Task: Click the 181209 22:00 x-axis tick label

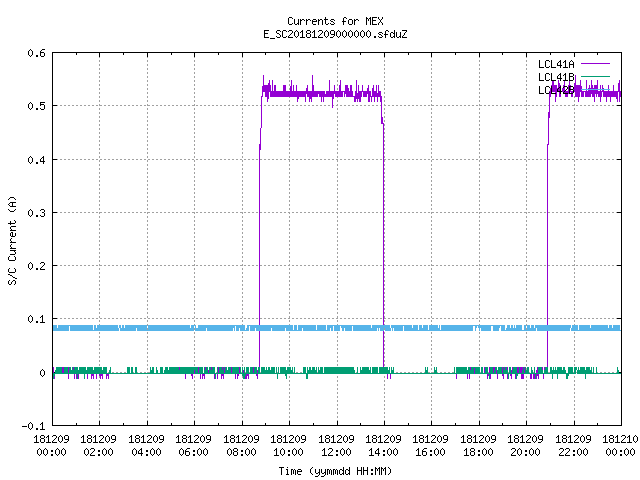Action: [x=573, y=446]
